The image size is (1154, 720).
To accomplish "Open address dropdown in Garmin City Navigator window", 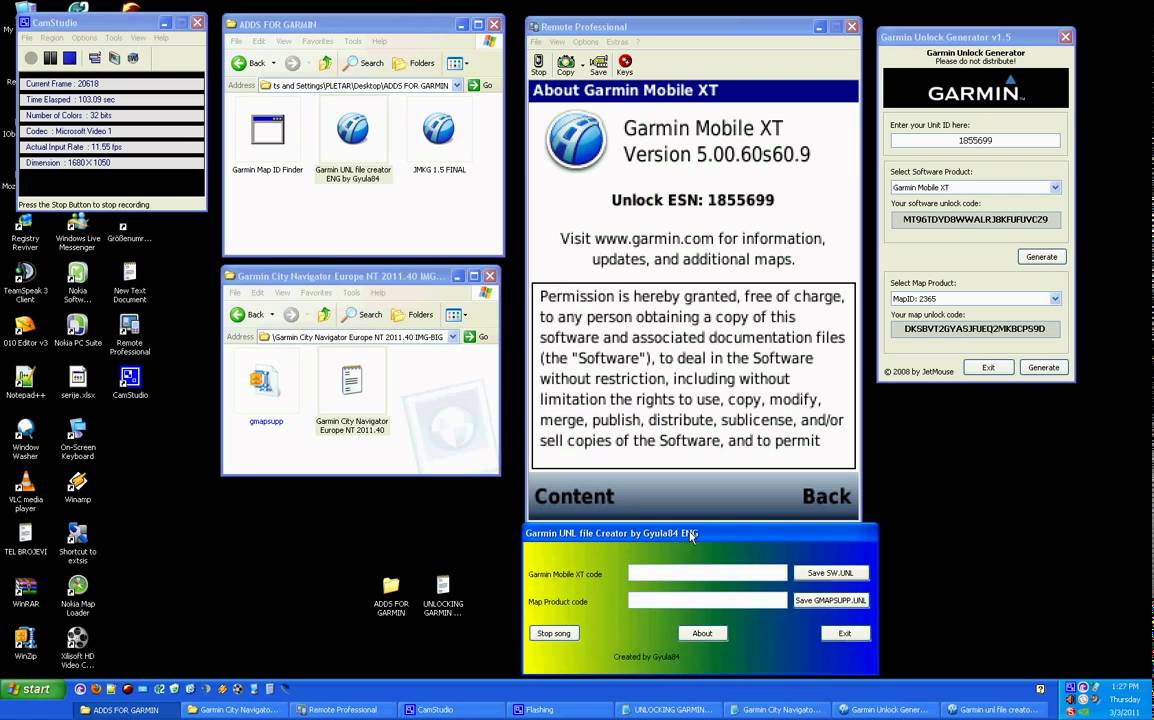I will [453, 336].
